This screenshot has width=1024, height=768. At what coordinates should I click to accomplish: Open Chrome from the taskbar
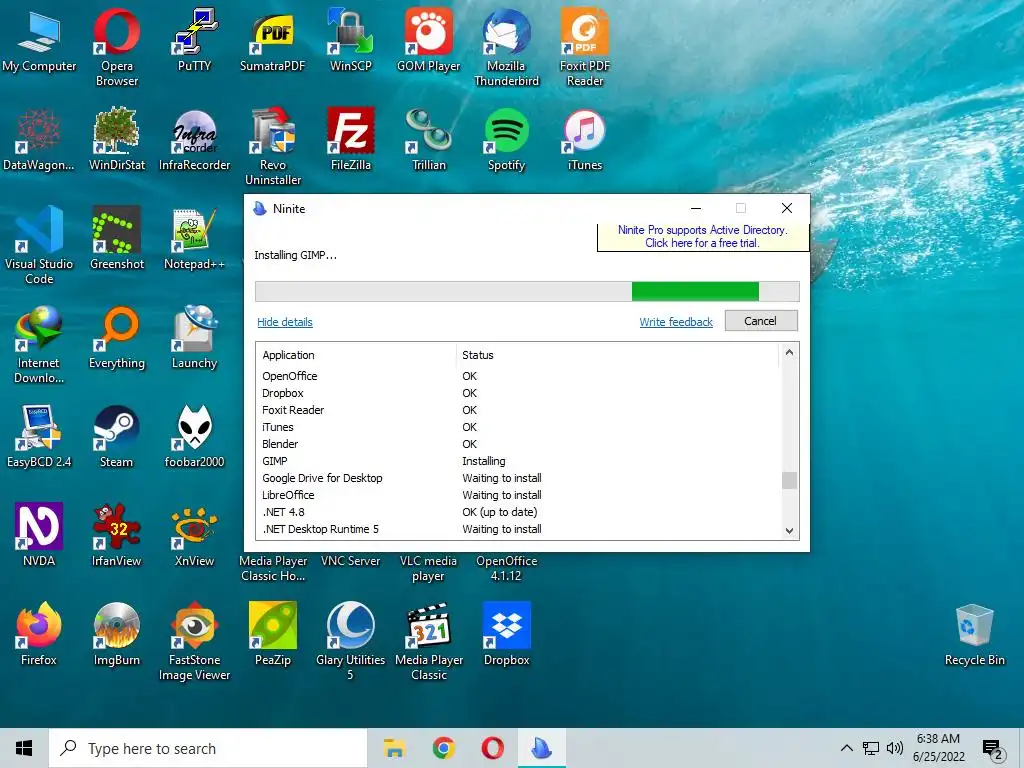pos(443,748)
